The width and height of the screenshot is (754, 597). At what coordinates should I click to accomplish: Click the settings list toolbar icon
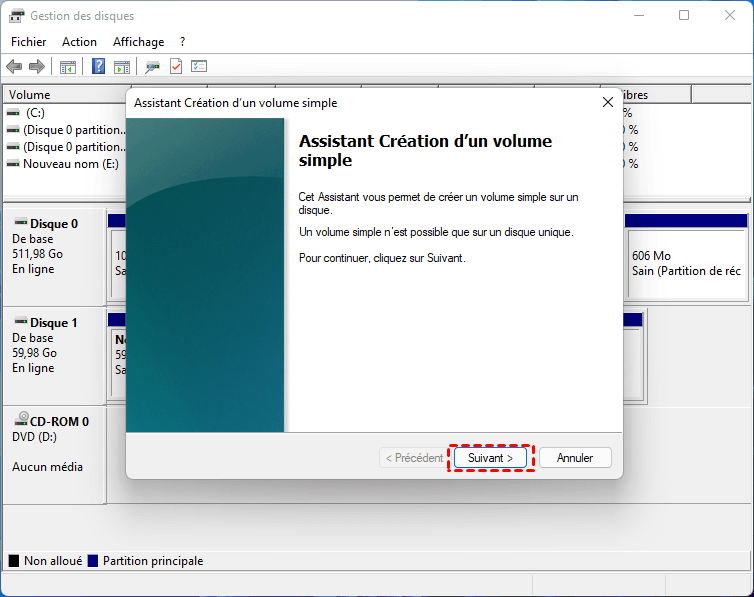point(199,66)
